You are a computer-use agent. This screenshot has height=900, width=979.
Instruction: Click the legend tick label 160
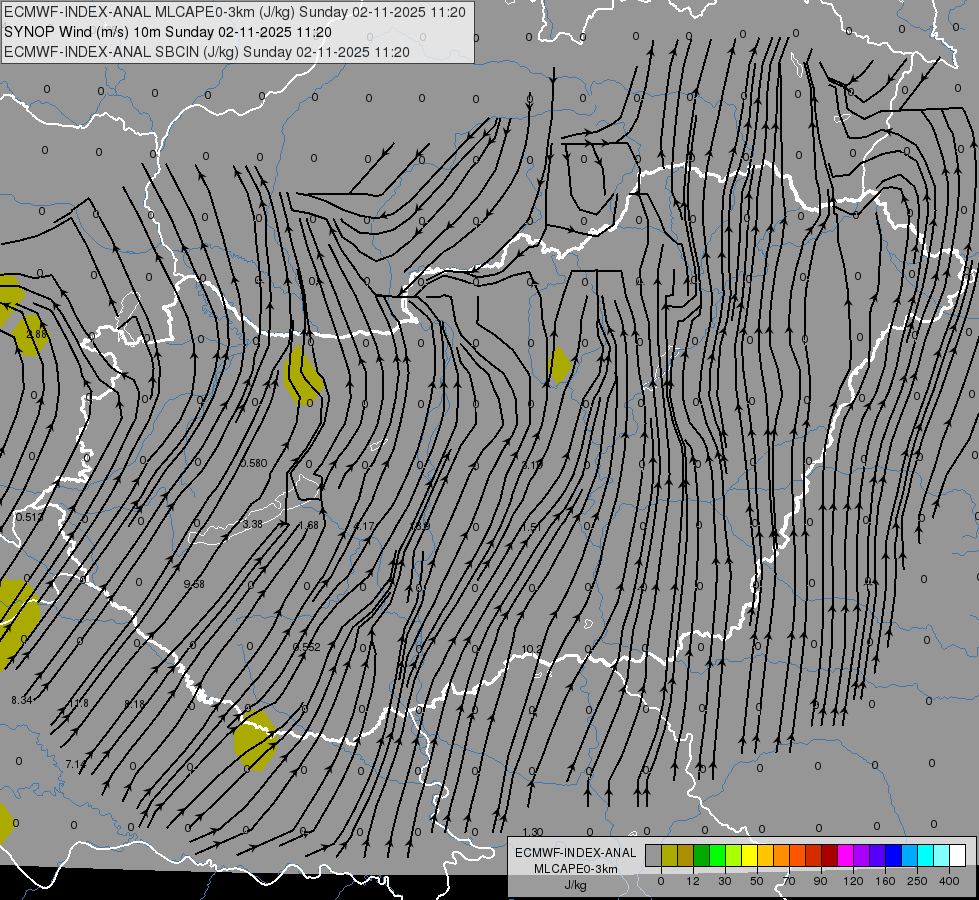coord(885,881)
